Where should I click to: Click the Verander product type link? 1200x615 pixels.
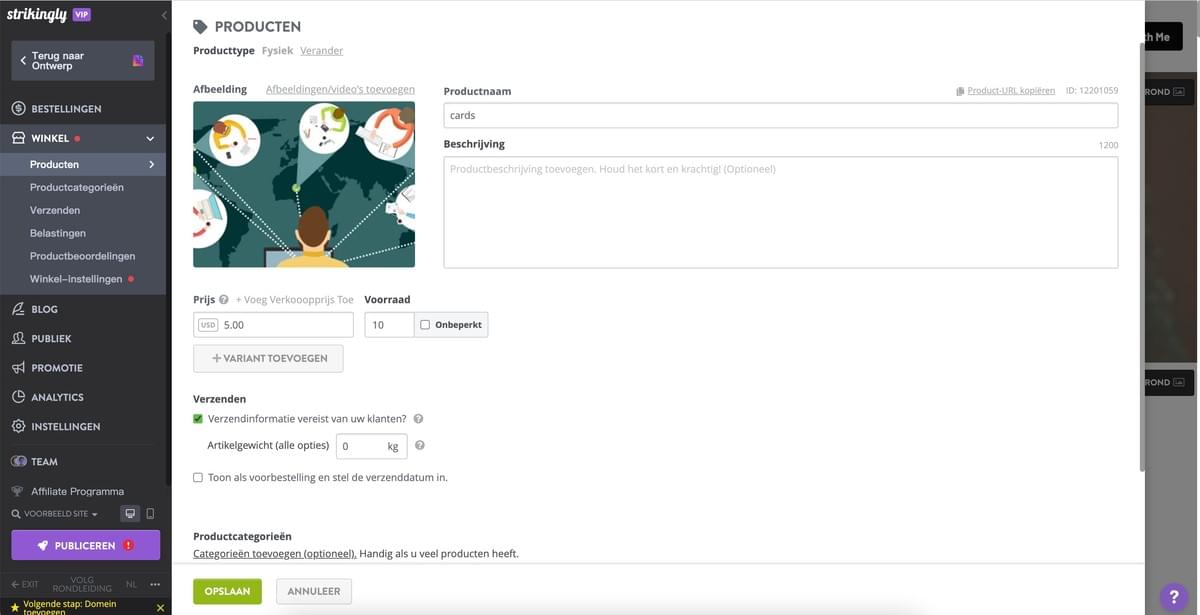coord(321,51)
